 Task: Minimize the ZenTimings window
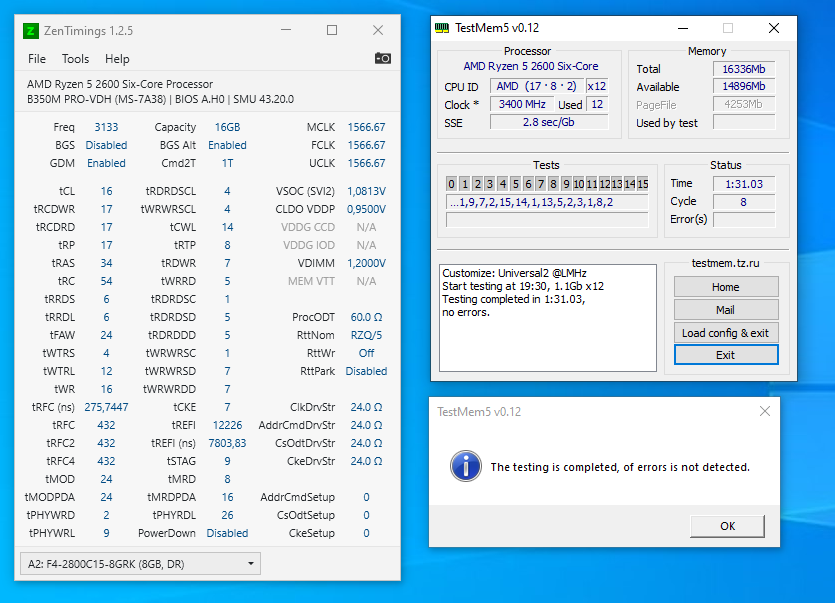click(286, 30)
